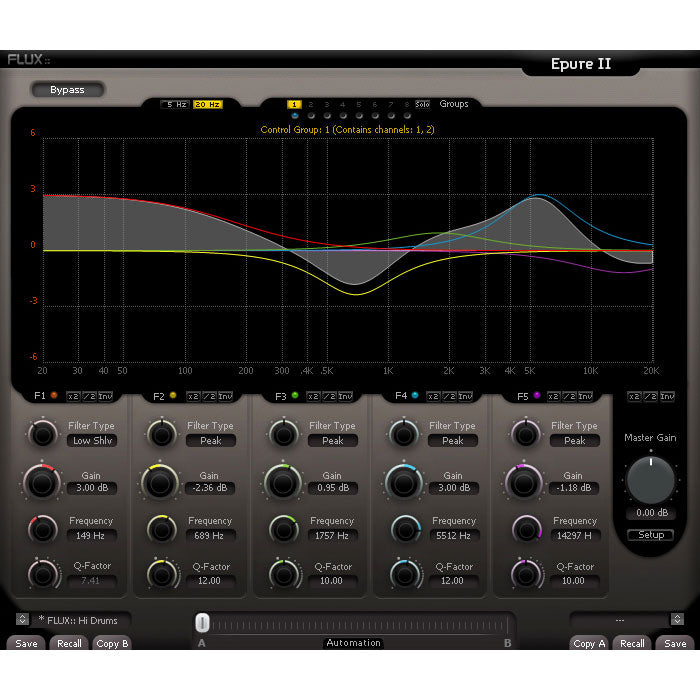Toggle the Bypass button

click(x=67, y=90)
